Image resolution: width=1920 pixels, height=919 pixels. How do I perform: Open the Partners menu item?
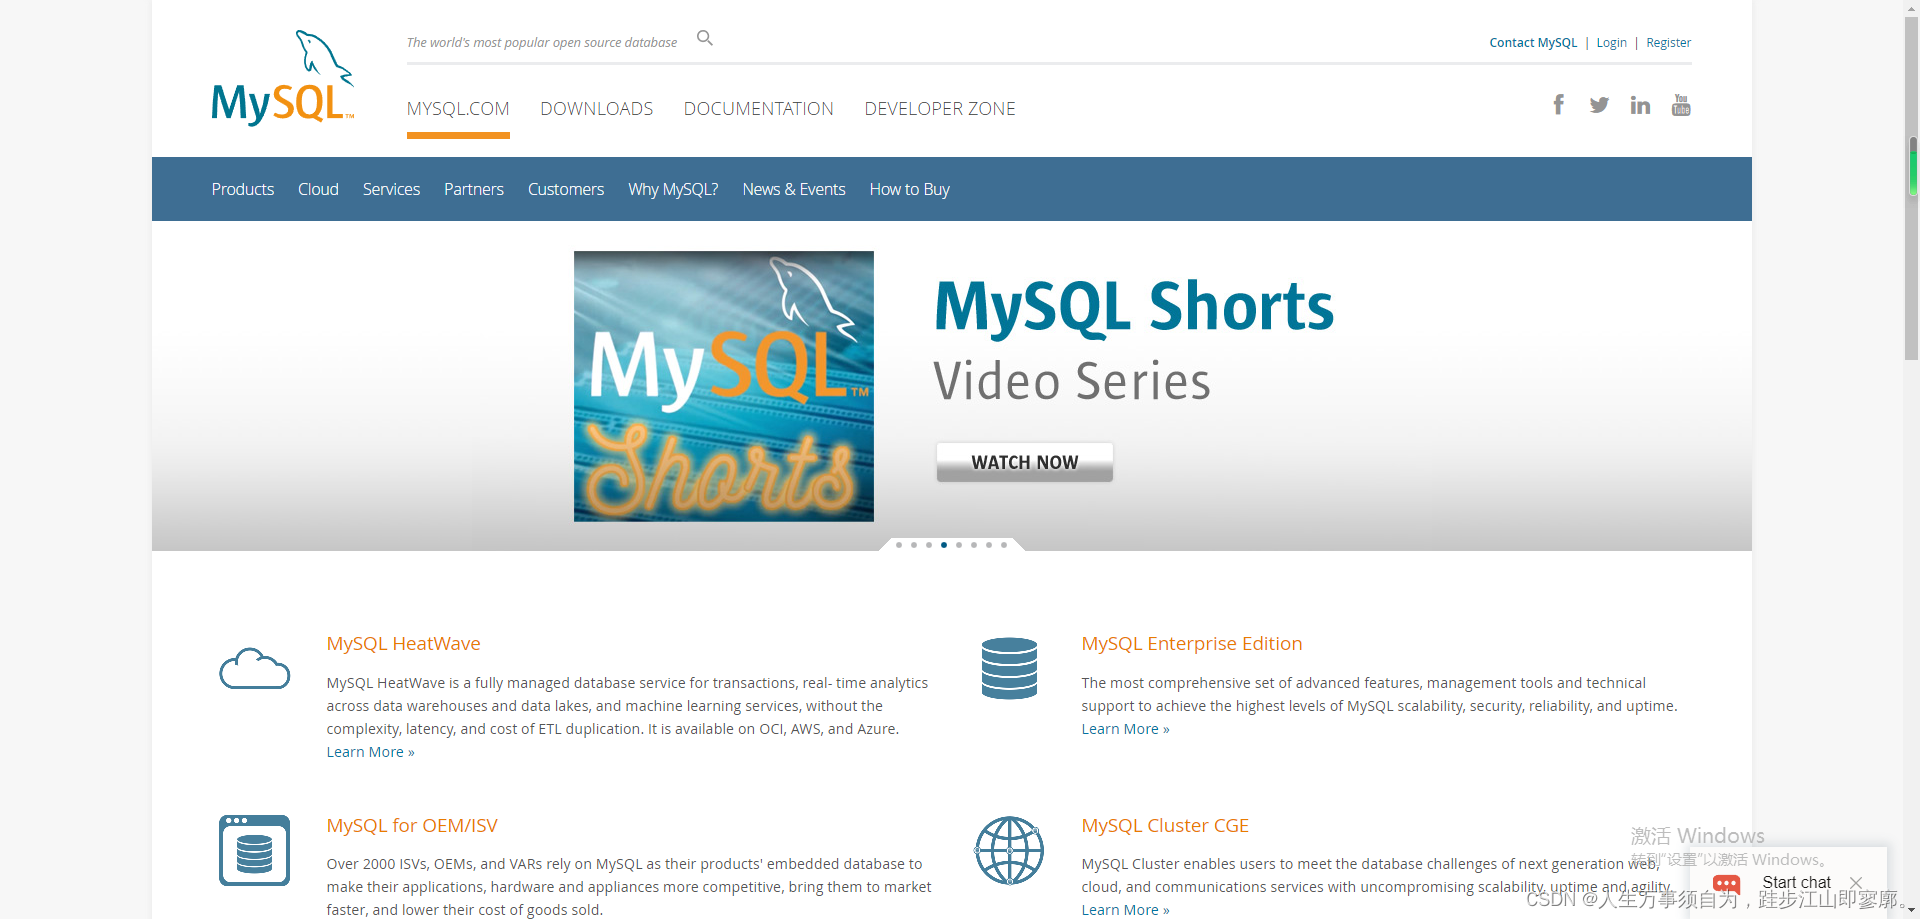(x=474, y=189)
